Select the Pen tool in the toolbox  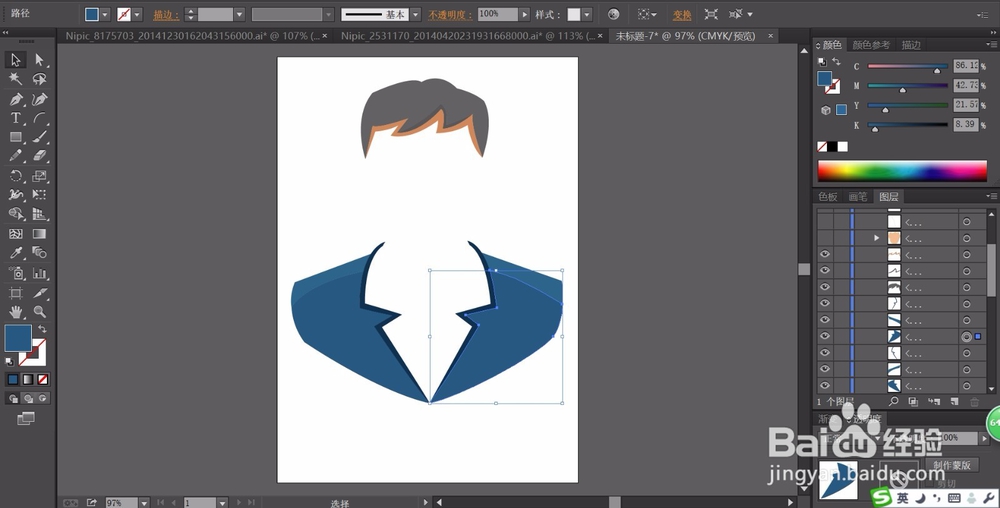coord(16,99)
